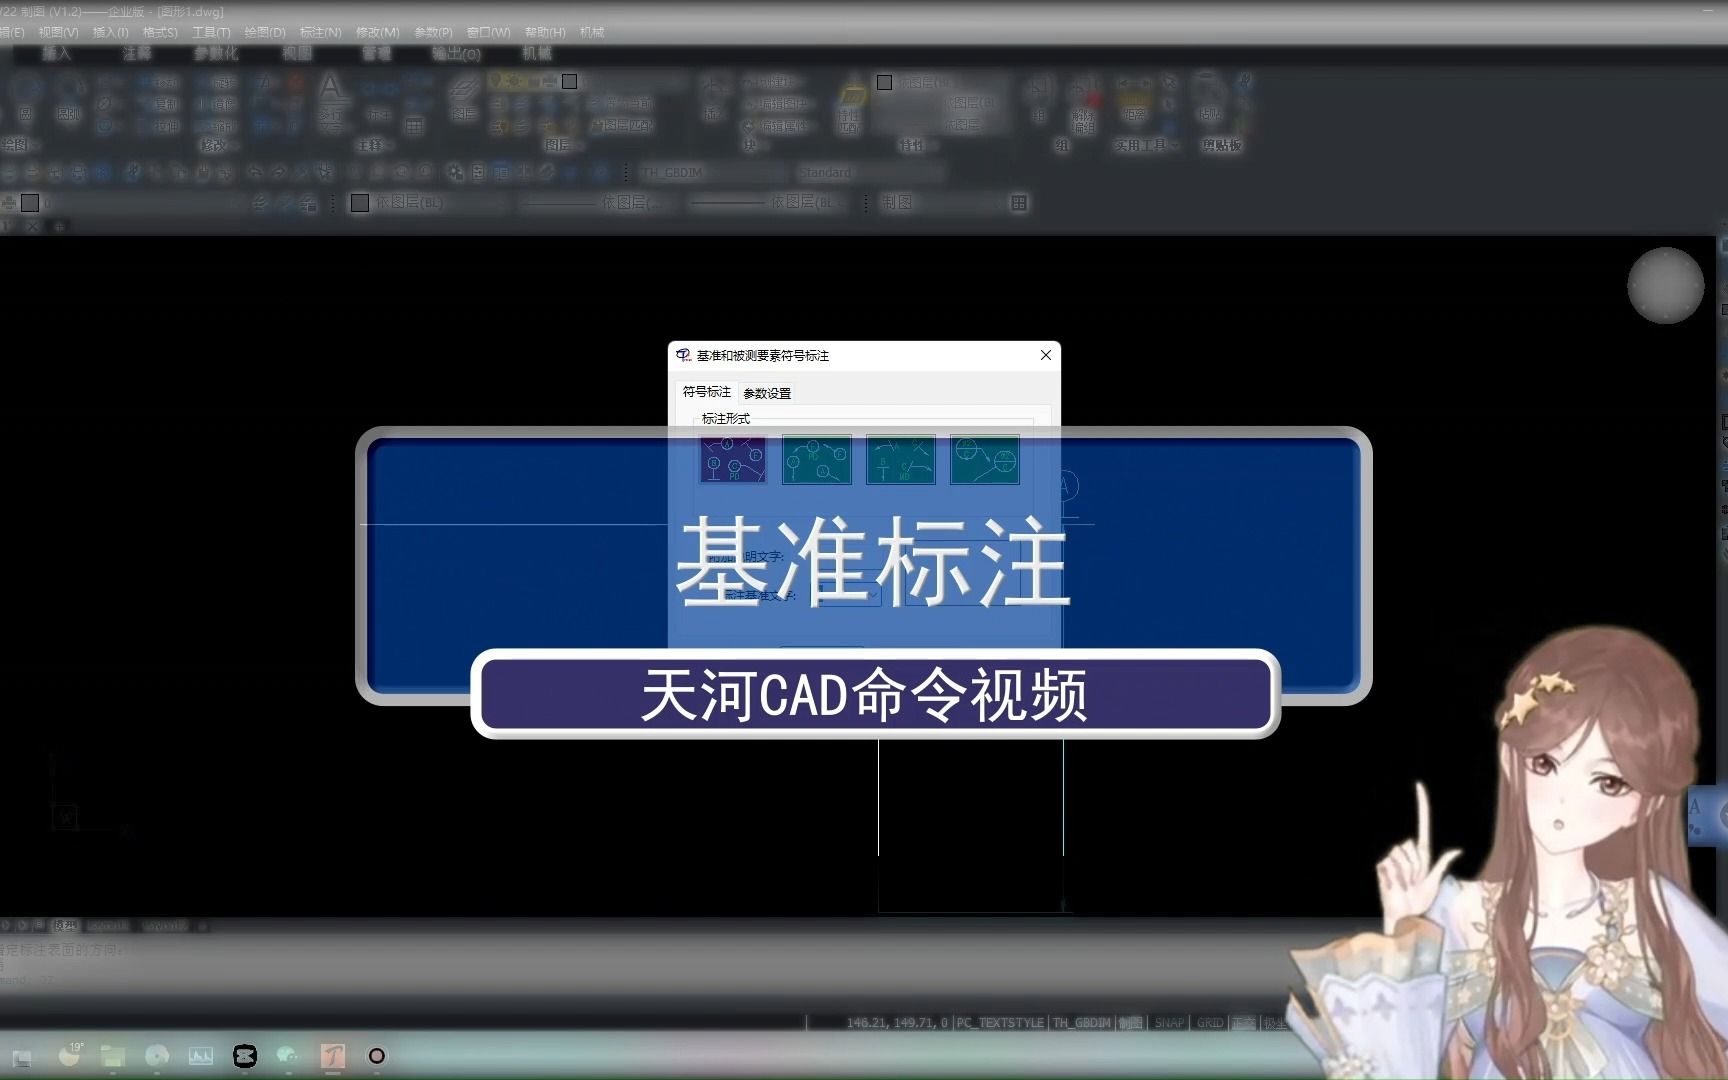The image size is (1728, 1080).
Task: Open the file explorer taskbar icon
Action: (112, 1056)
